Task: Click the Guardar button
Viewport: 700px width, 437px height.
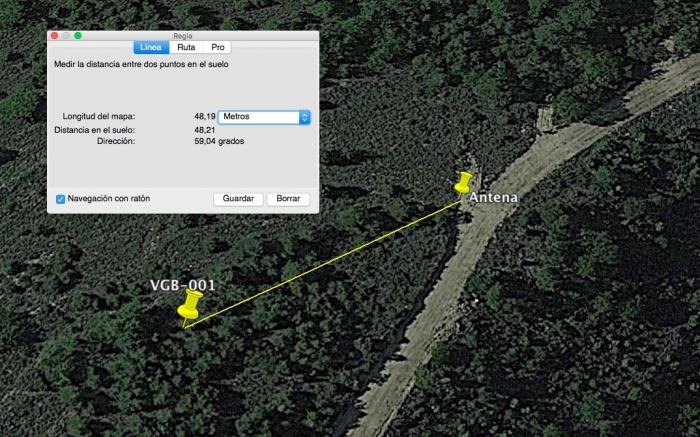Action: (238, 199)
